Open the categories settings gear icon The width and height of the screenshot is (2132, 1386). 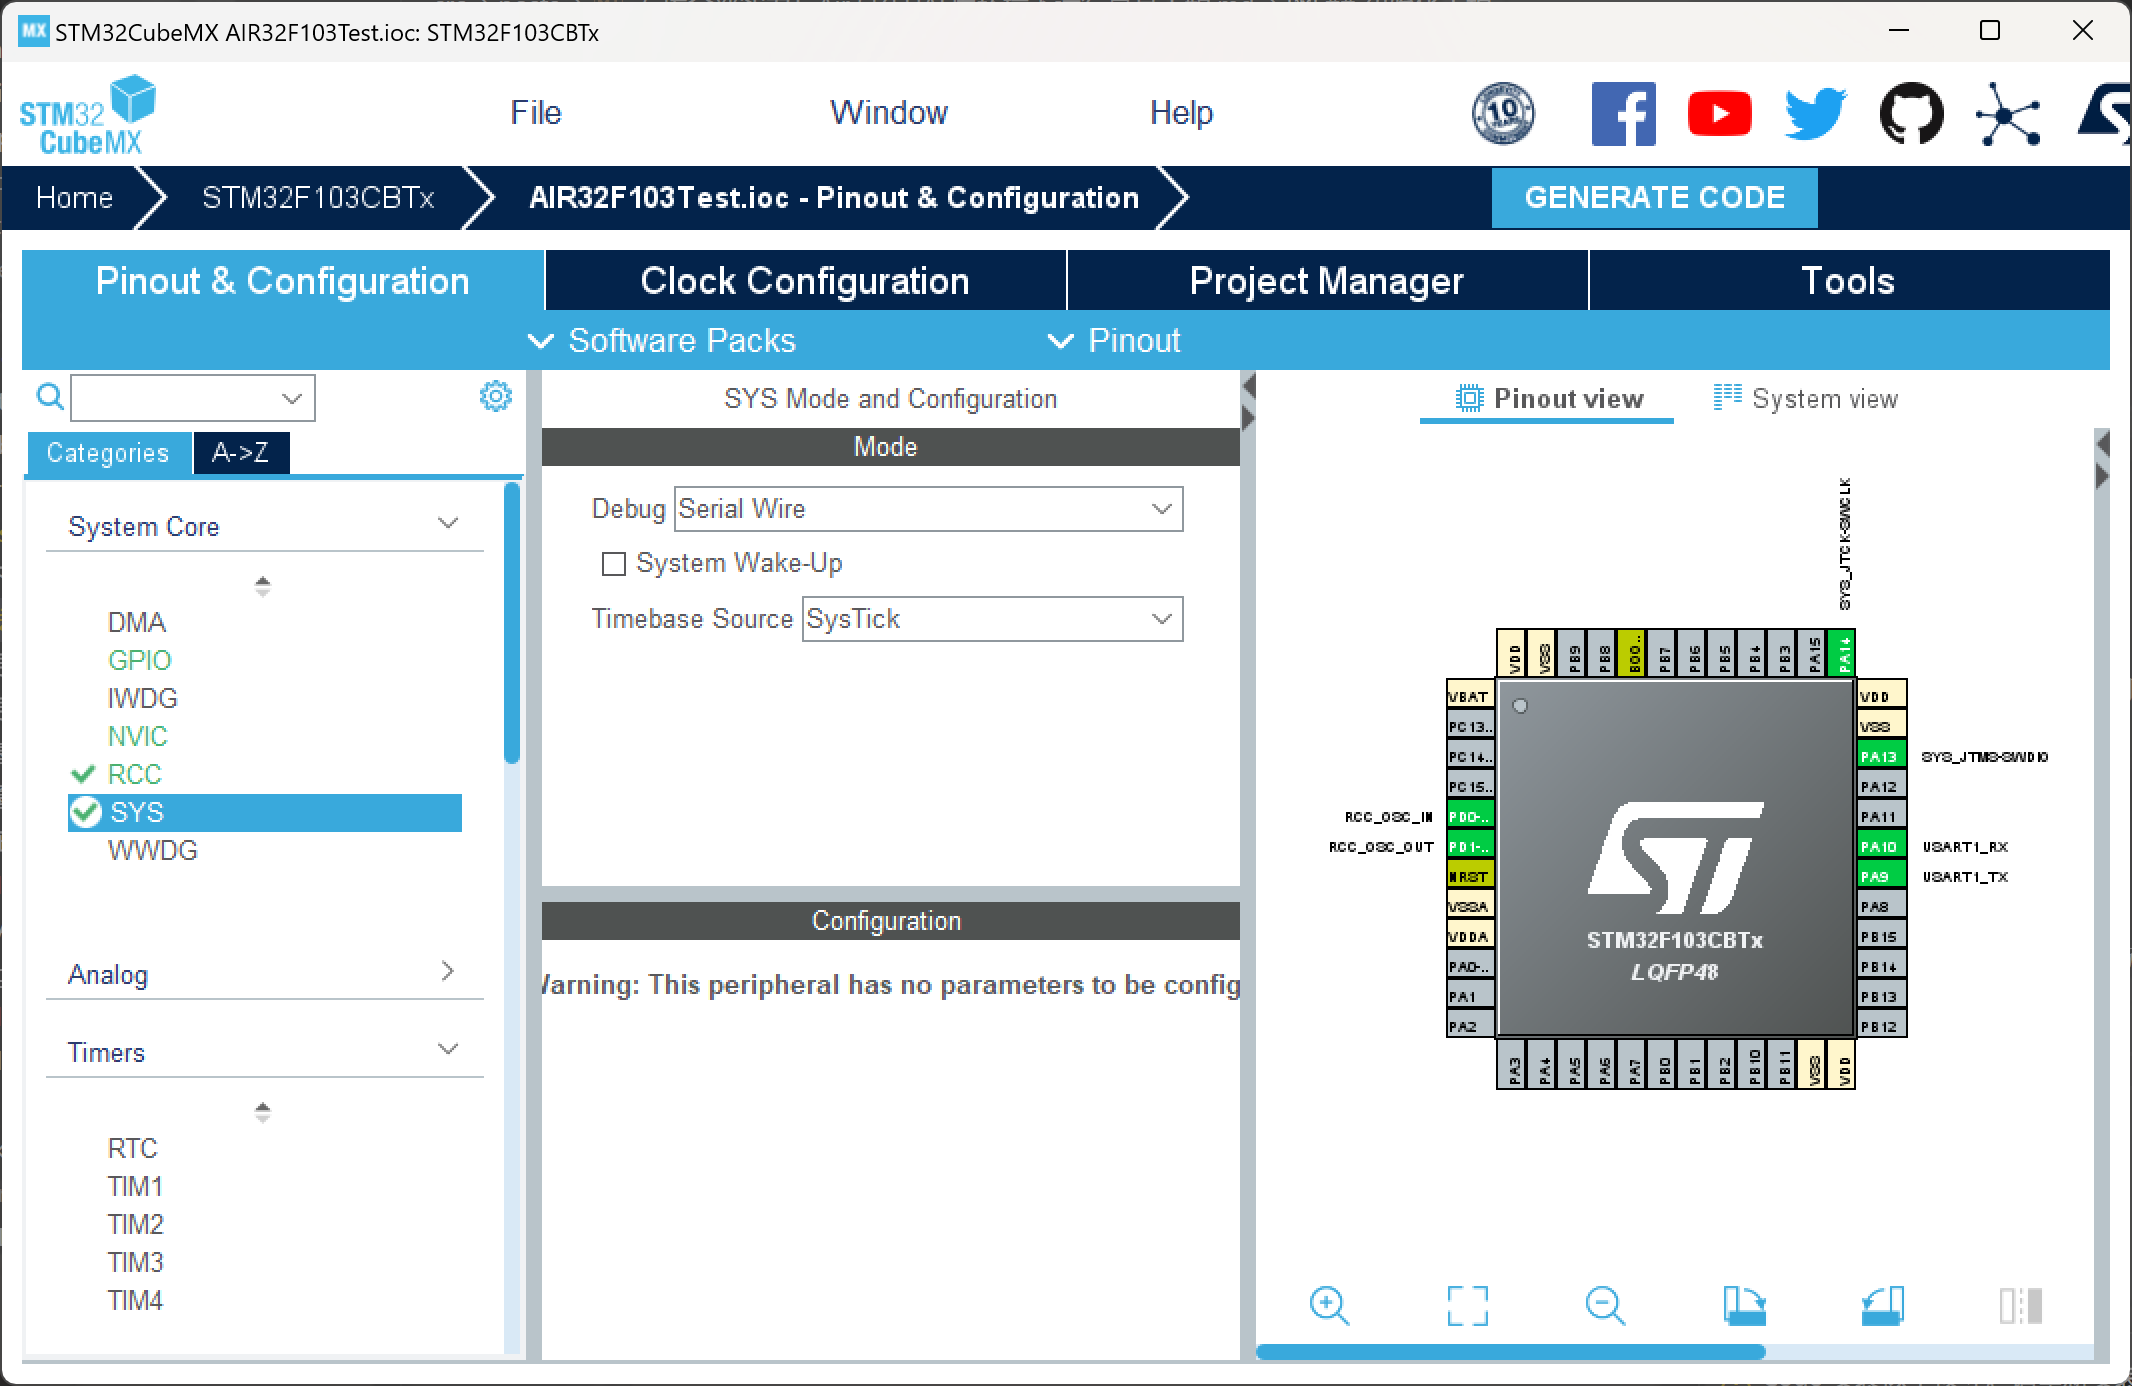(x=495, y=396)
